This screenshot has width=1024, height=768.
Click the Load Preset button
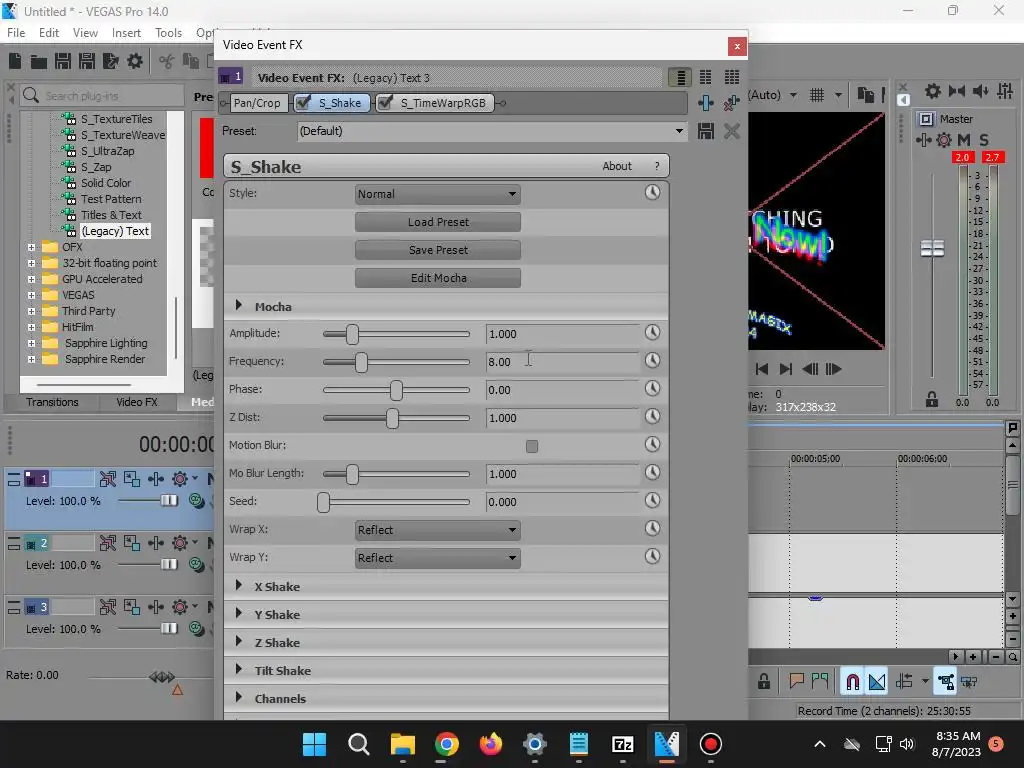coord(438,222)
